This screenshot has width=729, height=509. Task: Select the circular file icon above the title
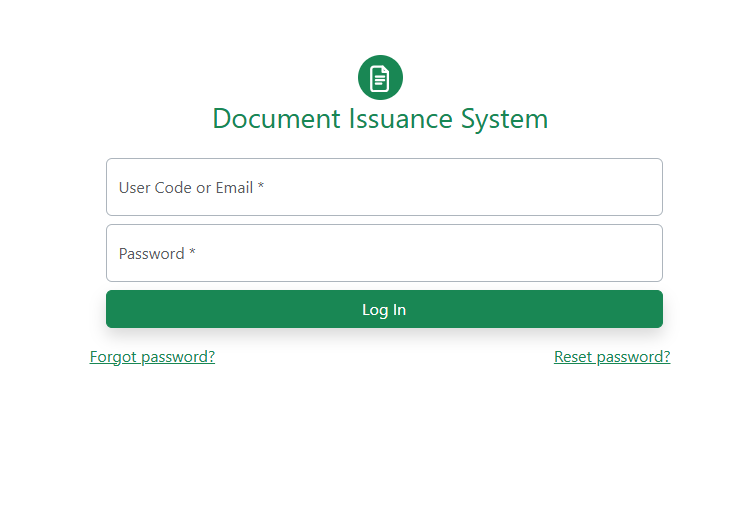[380, 78]
